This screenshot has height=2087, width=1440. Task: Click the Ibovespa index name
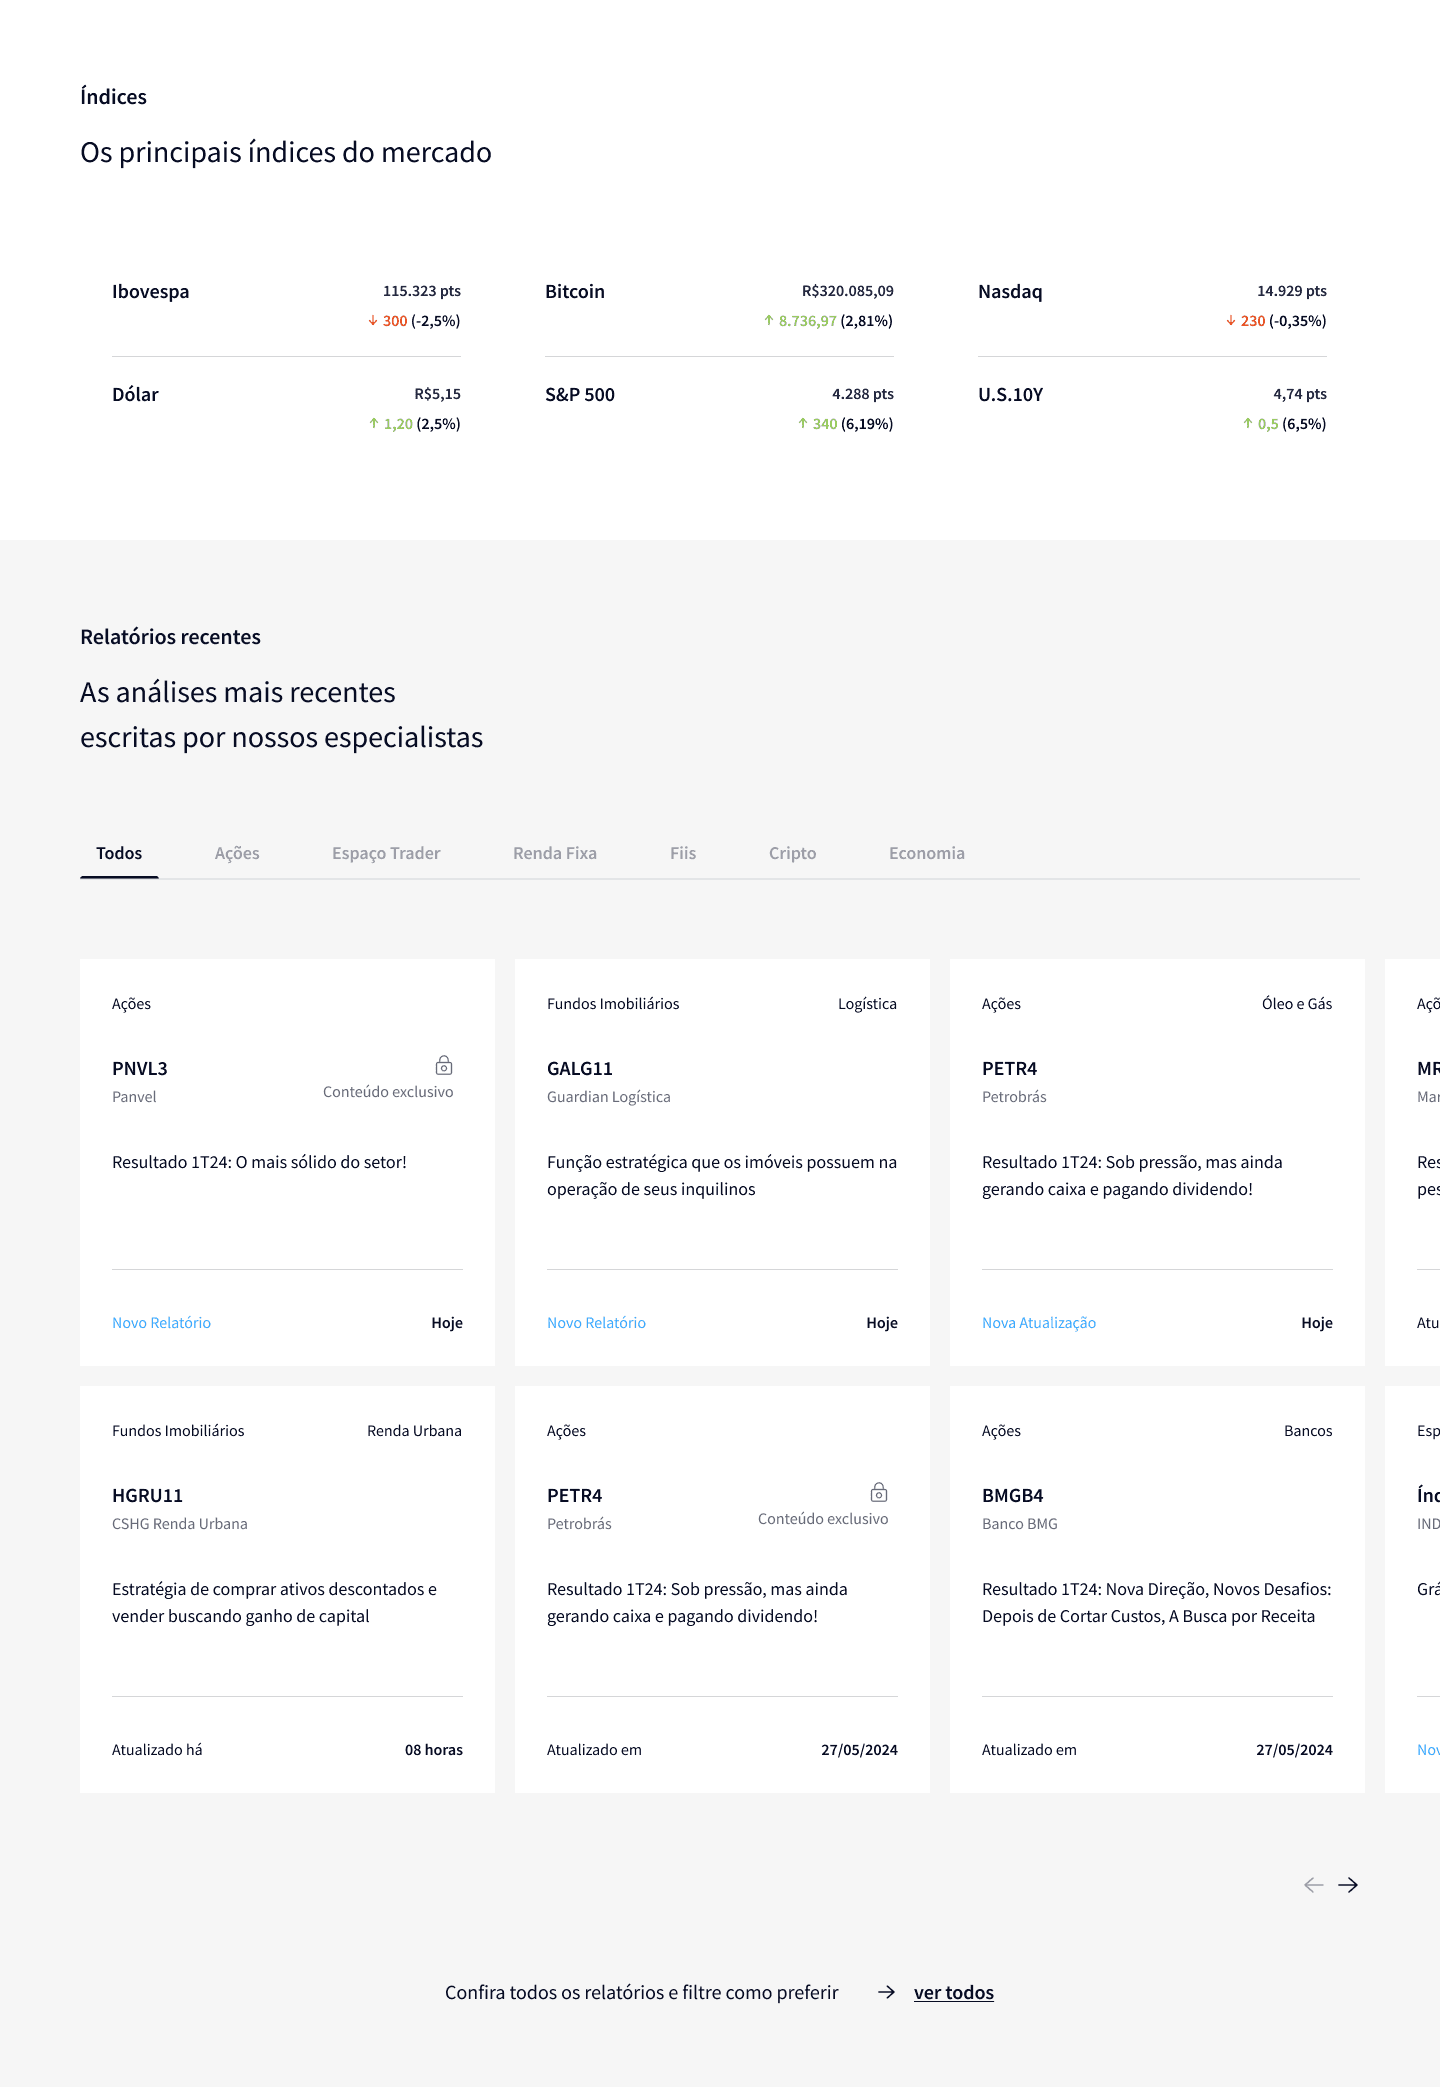(x=150, y=292)
